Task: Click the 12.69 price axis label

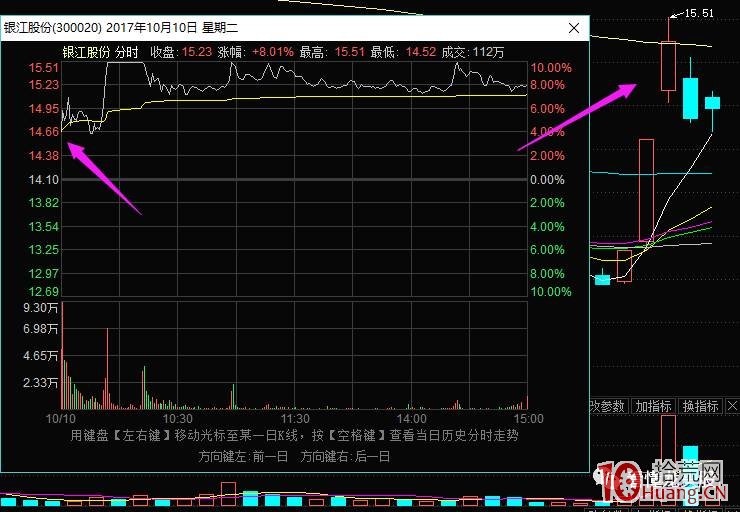Action: click(44, 291)
